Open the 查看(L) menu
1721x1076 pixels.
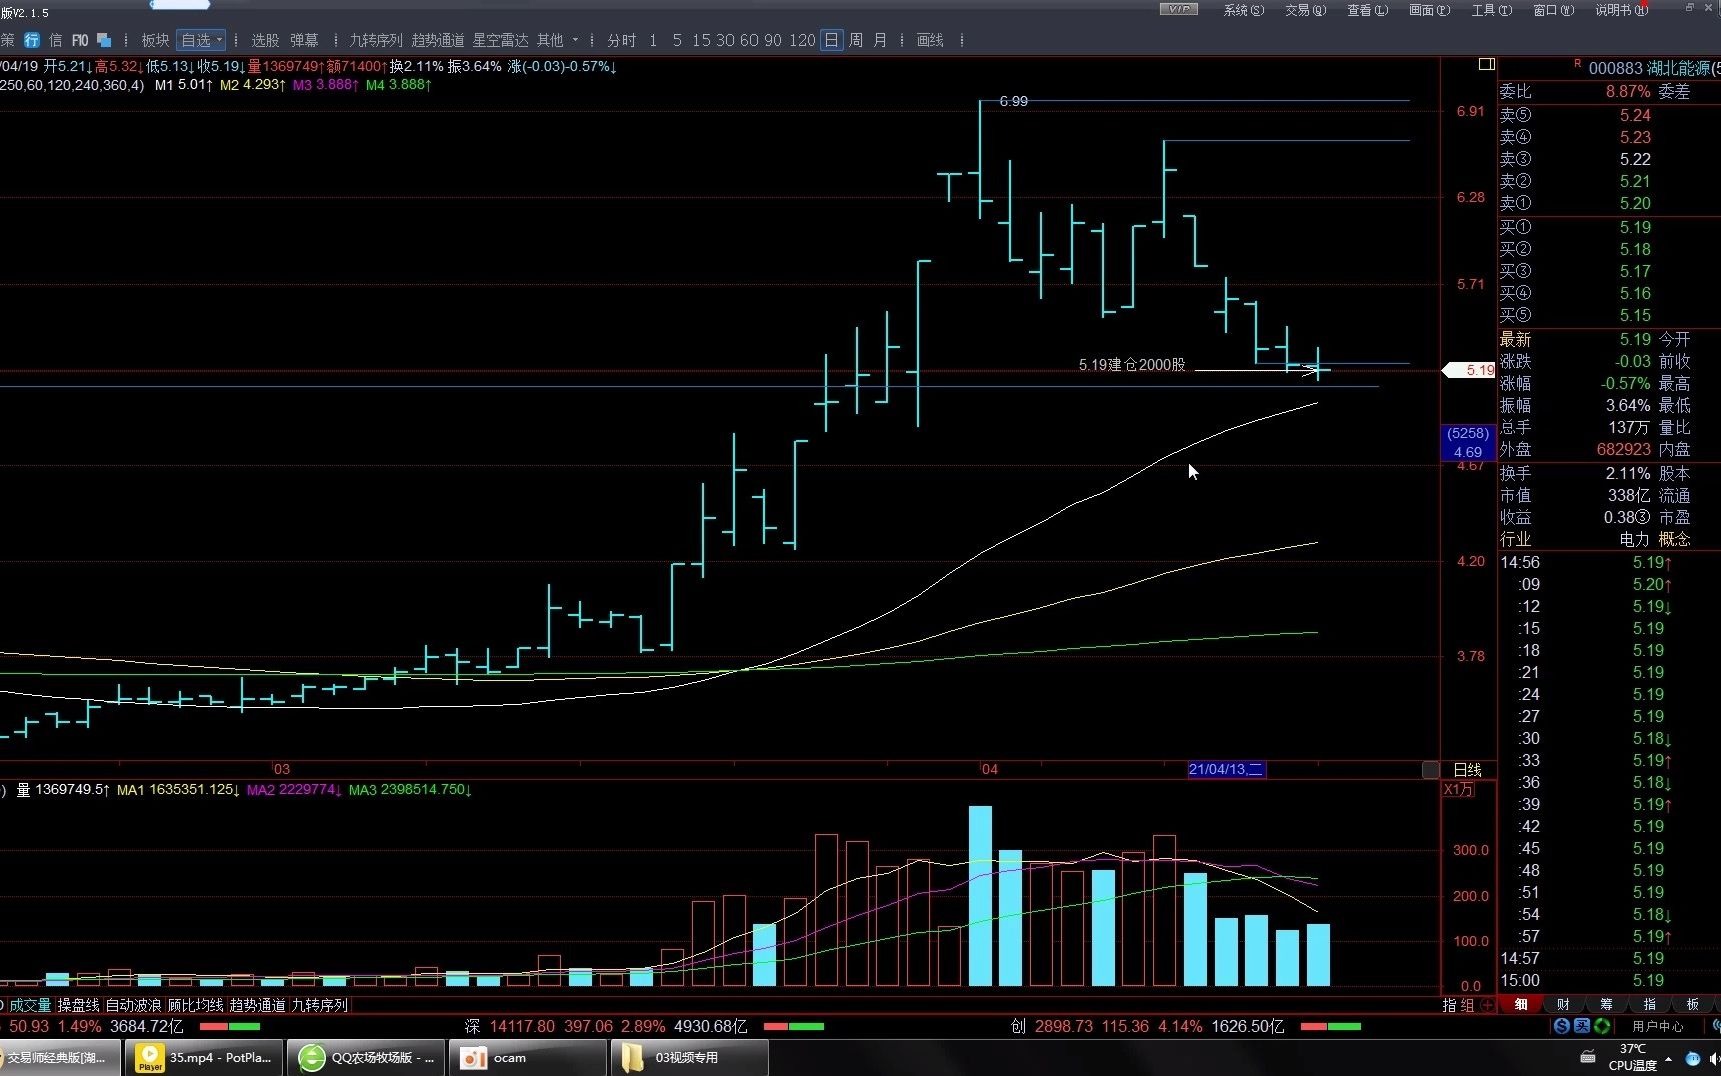pos(1367,10)
